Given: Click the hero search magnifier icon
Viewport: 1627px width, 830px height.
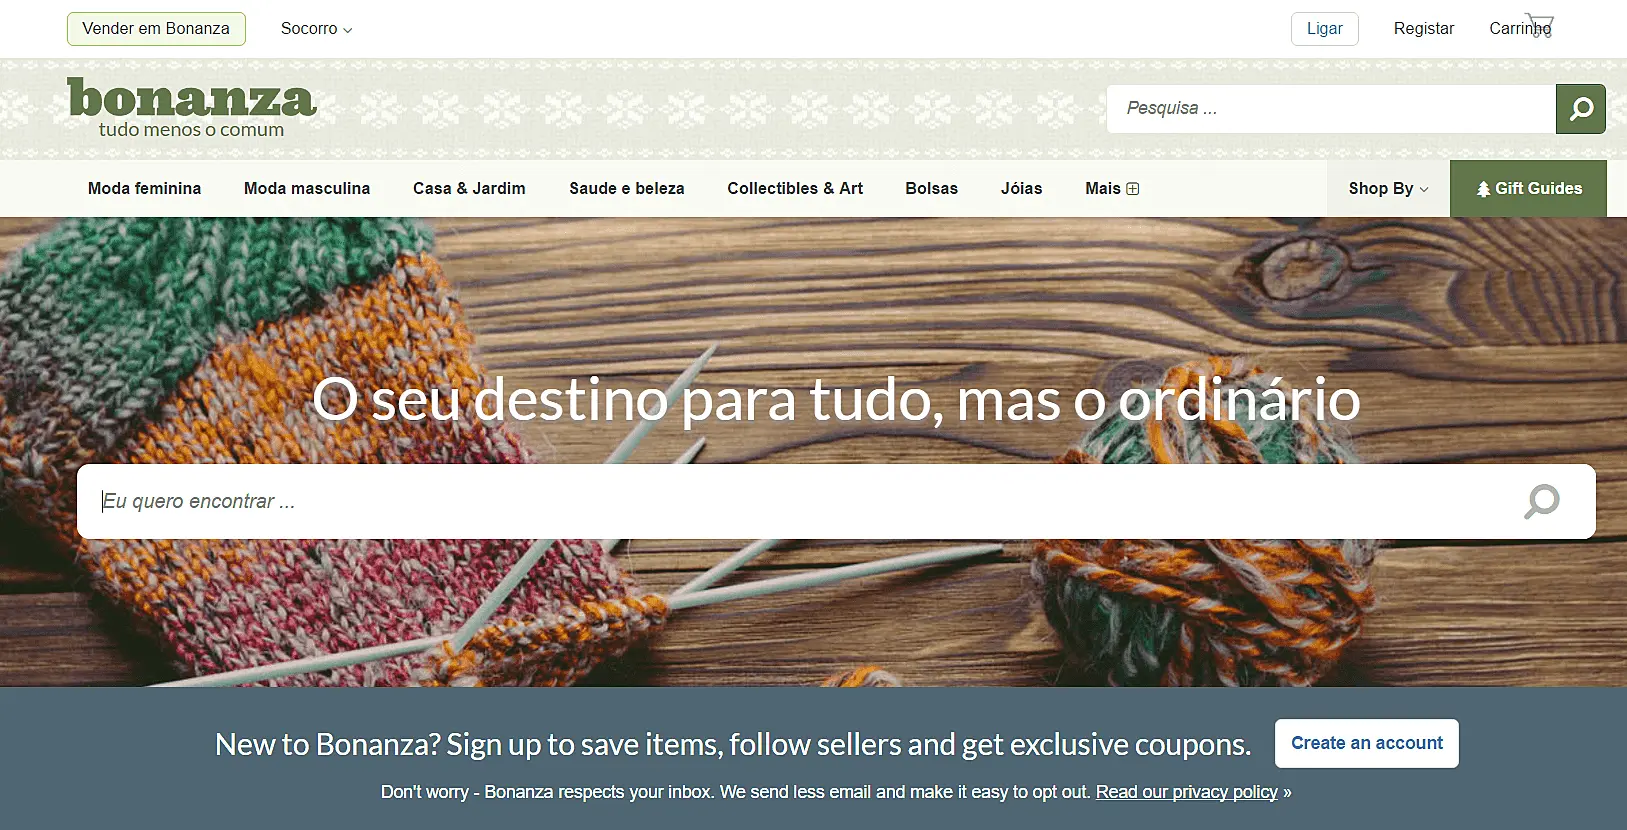Looking at the screenshot, I should 1541,501.
